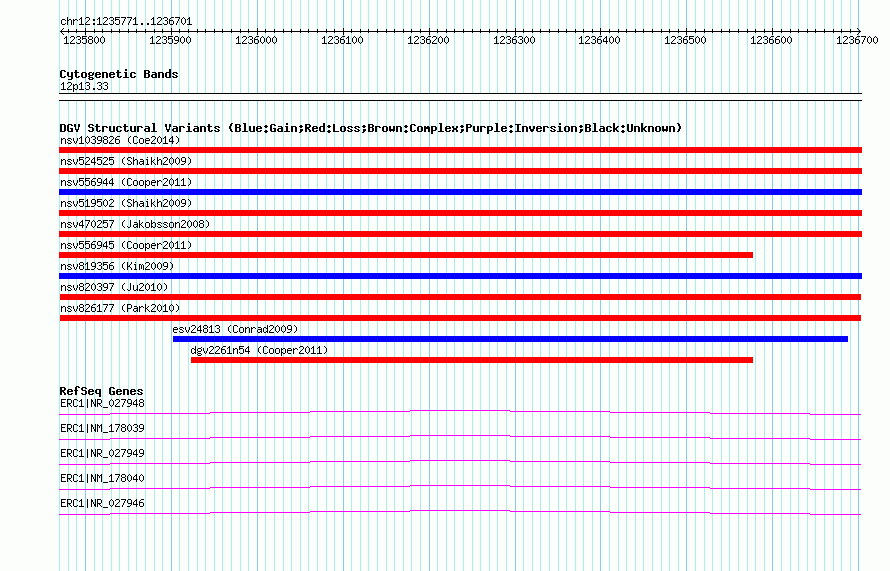Open variant nsv826177 (Park2010) label
This screenshot has width=890, height=571.
tap(120, 308)
